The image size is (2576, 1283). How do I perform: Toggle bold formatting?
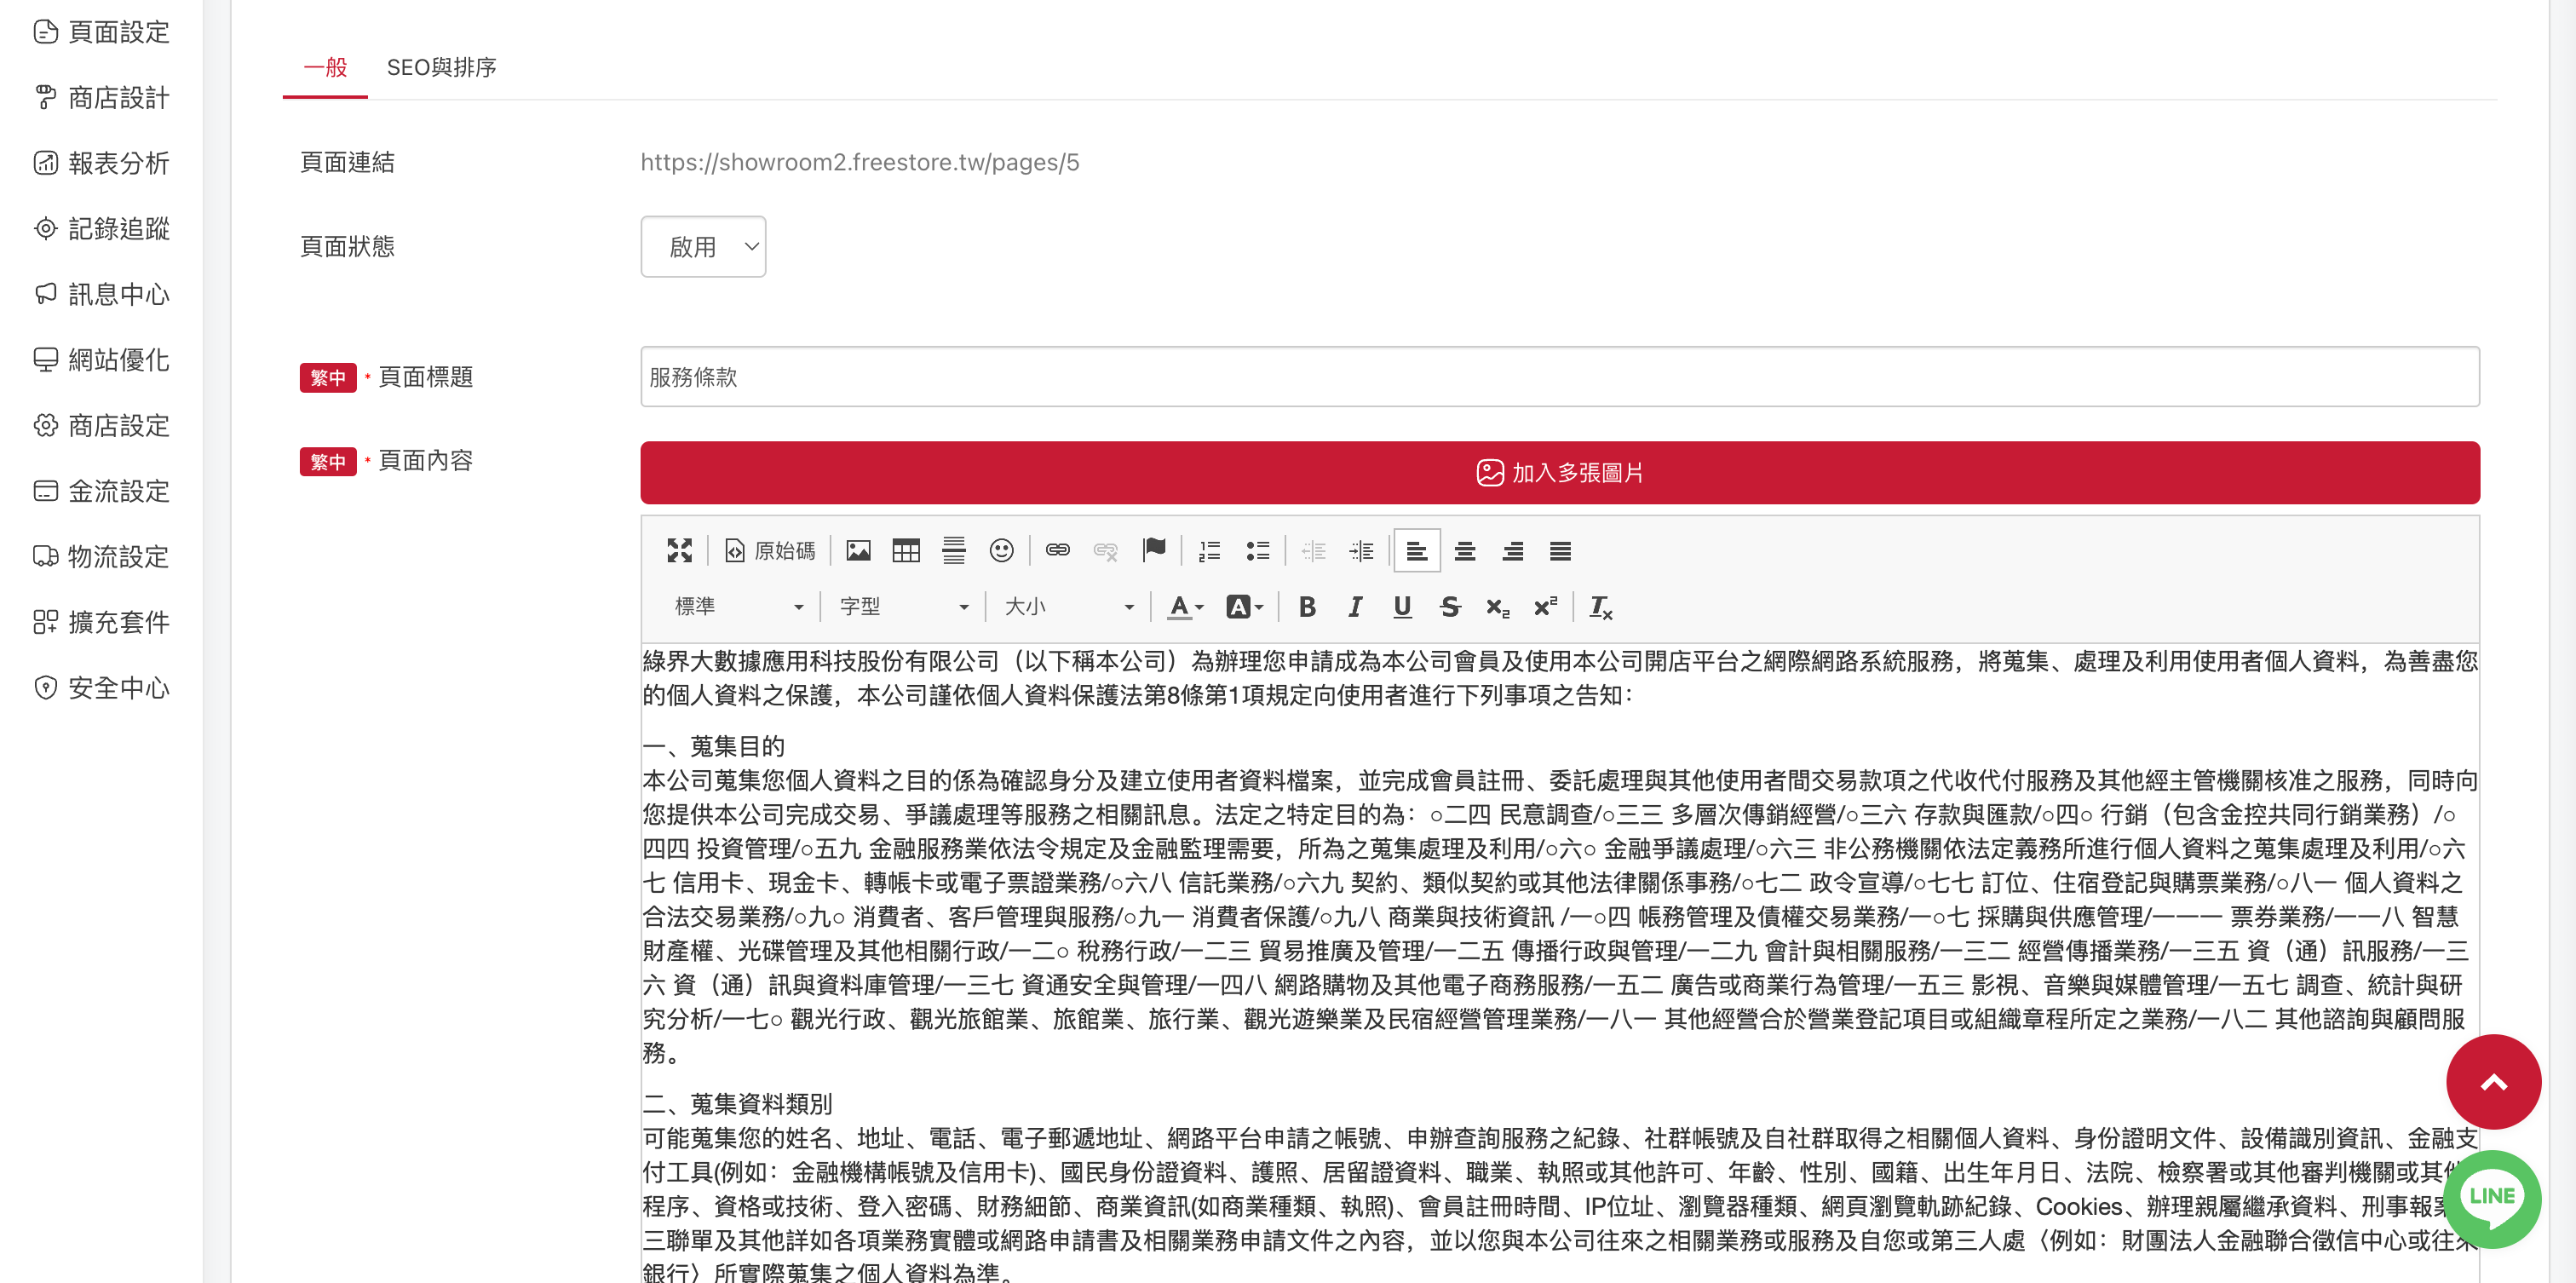pyautogui.click(x=1306, y=606)
